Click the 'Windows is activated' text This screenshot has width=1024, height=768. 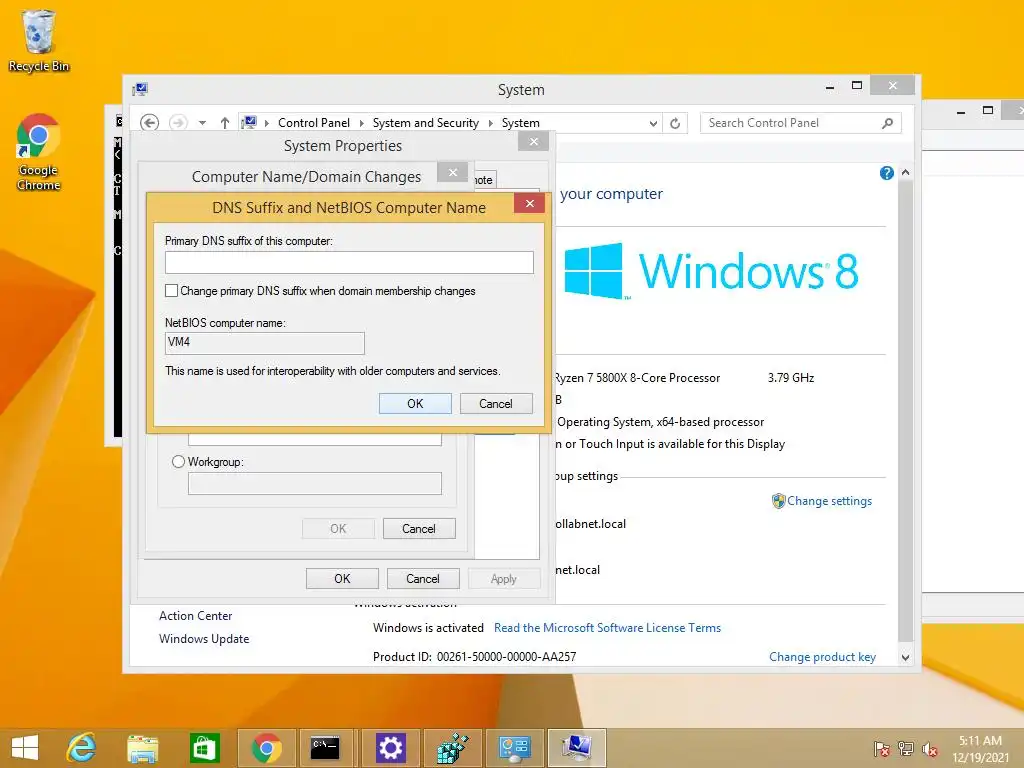pos(428,628)
